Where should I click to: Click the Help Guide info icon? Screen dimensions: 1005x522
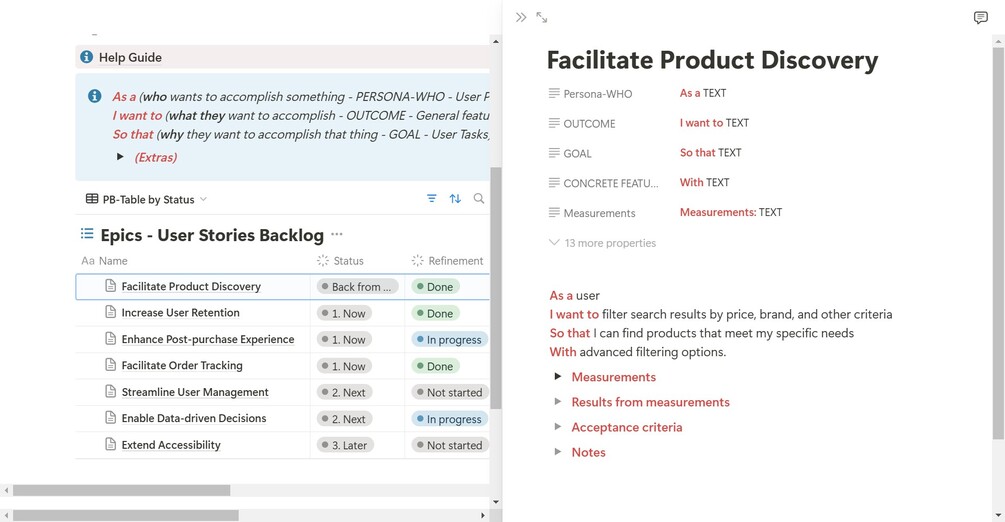[87, 58]
